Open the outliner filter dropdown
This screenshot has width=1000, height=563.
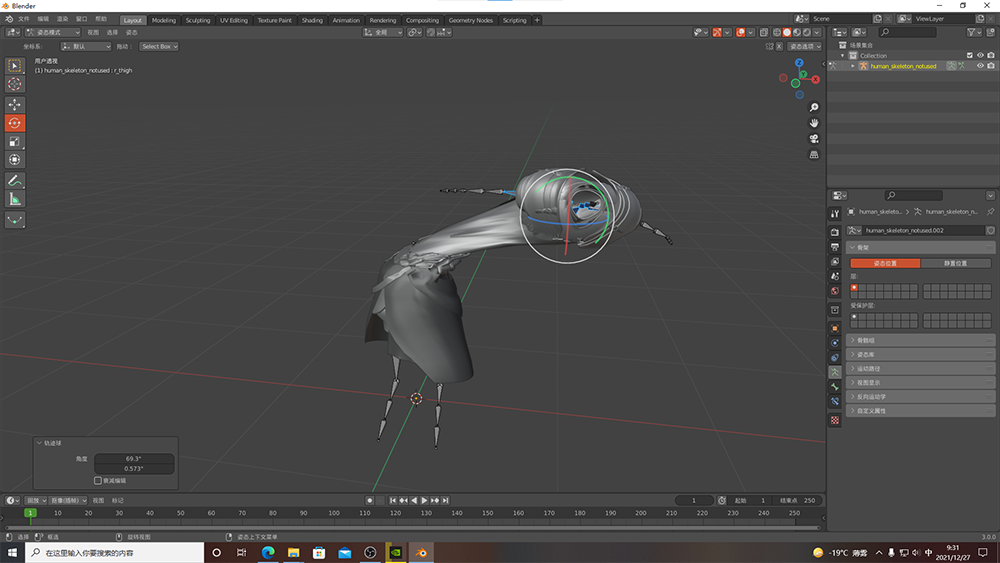tap(974, 33)
